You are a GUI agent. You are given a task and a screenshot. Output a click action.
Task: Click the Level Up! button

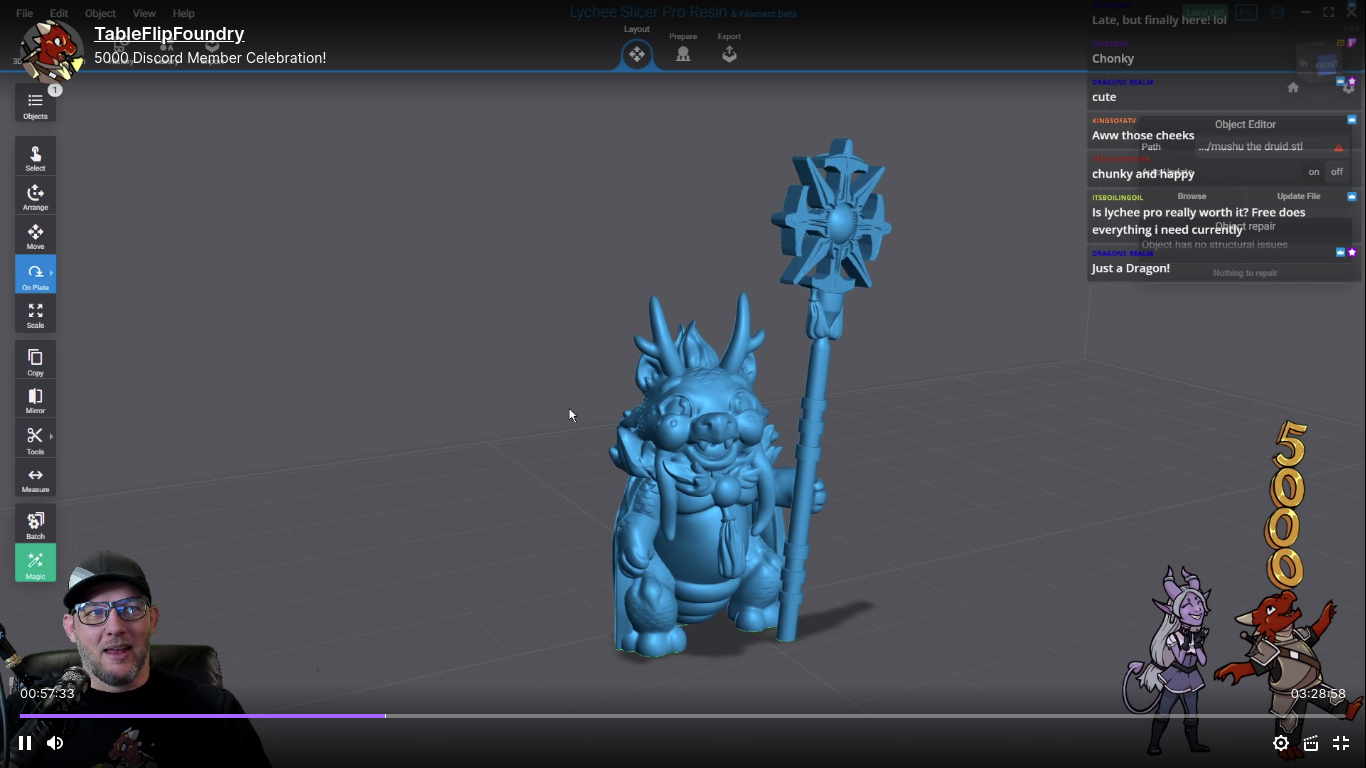(1206, 12)
